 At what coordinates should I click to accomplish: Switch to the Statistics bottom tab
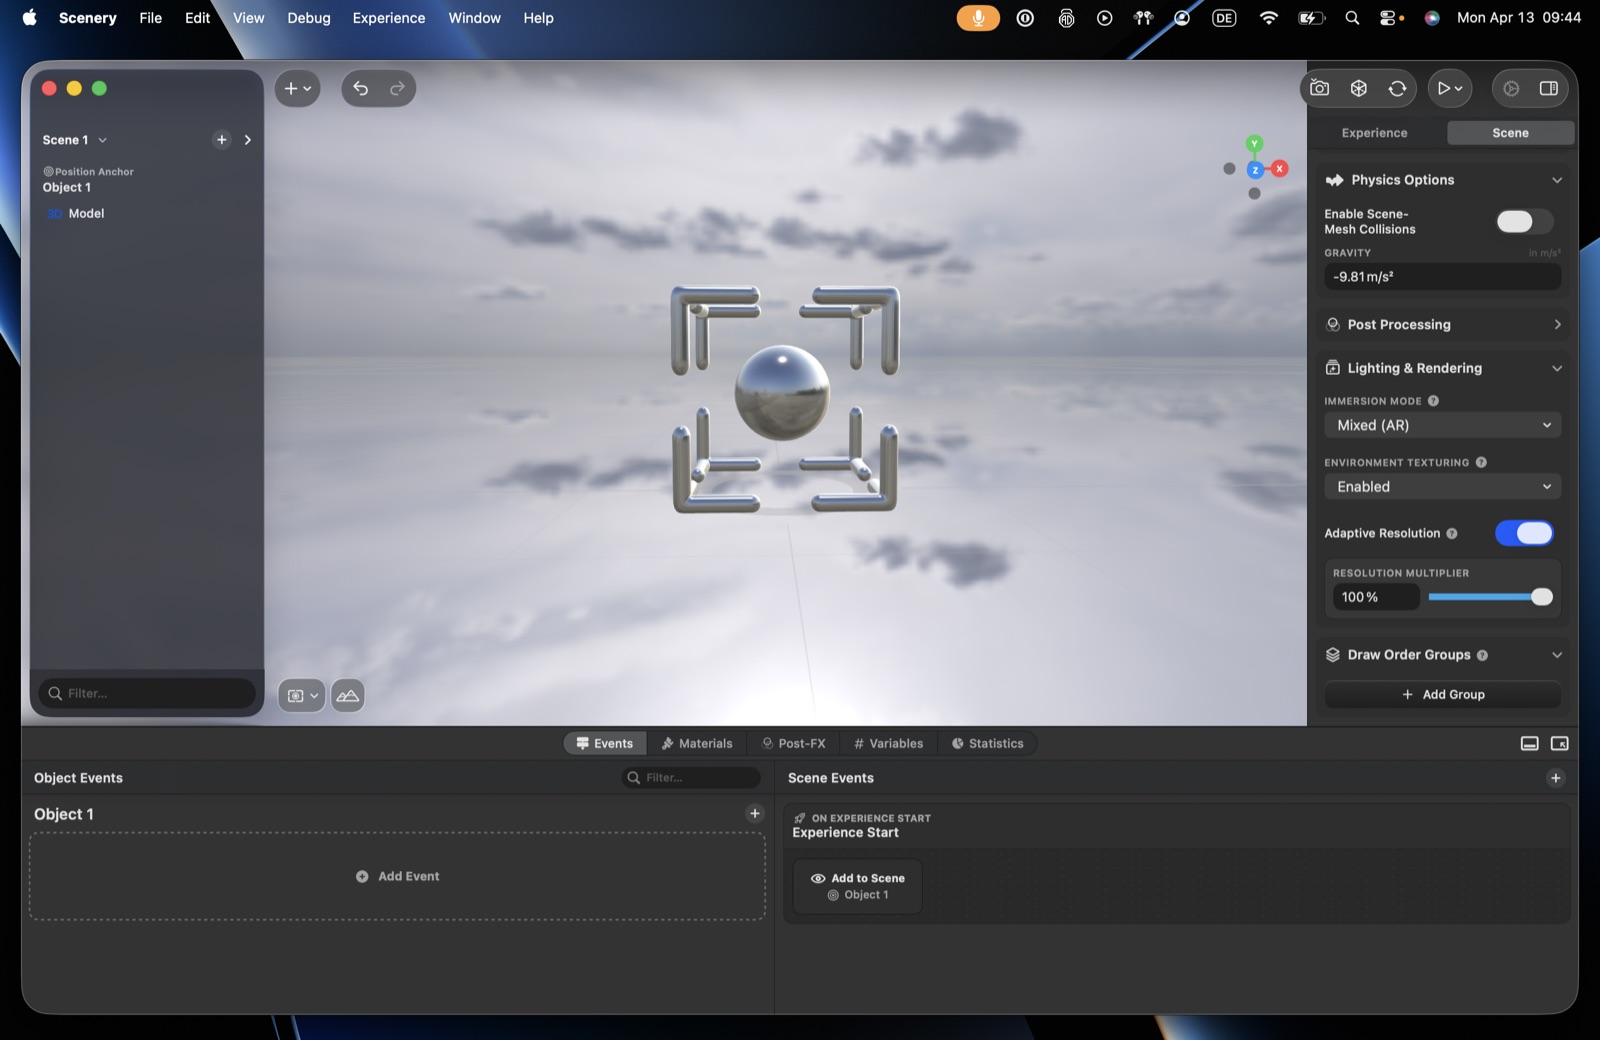tap(988, 743)
